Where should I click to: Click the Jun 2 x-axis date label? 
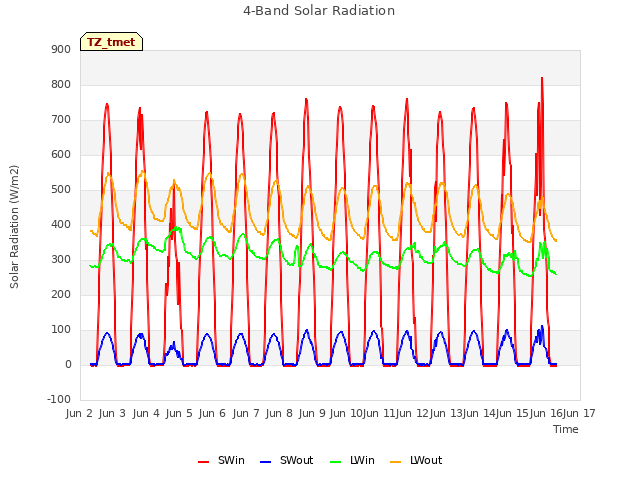tap(79, 413)
